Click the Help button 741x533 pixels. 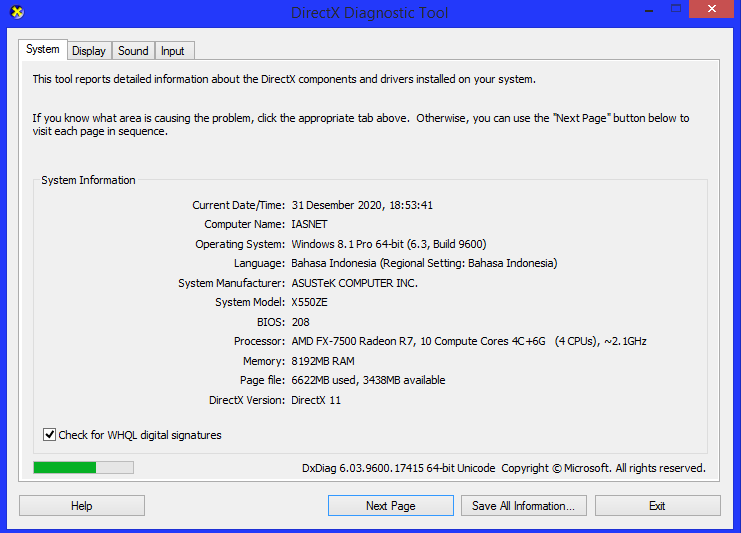click(82, 506)
